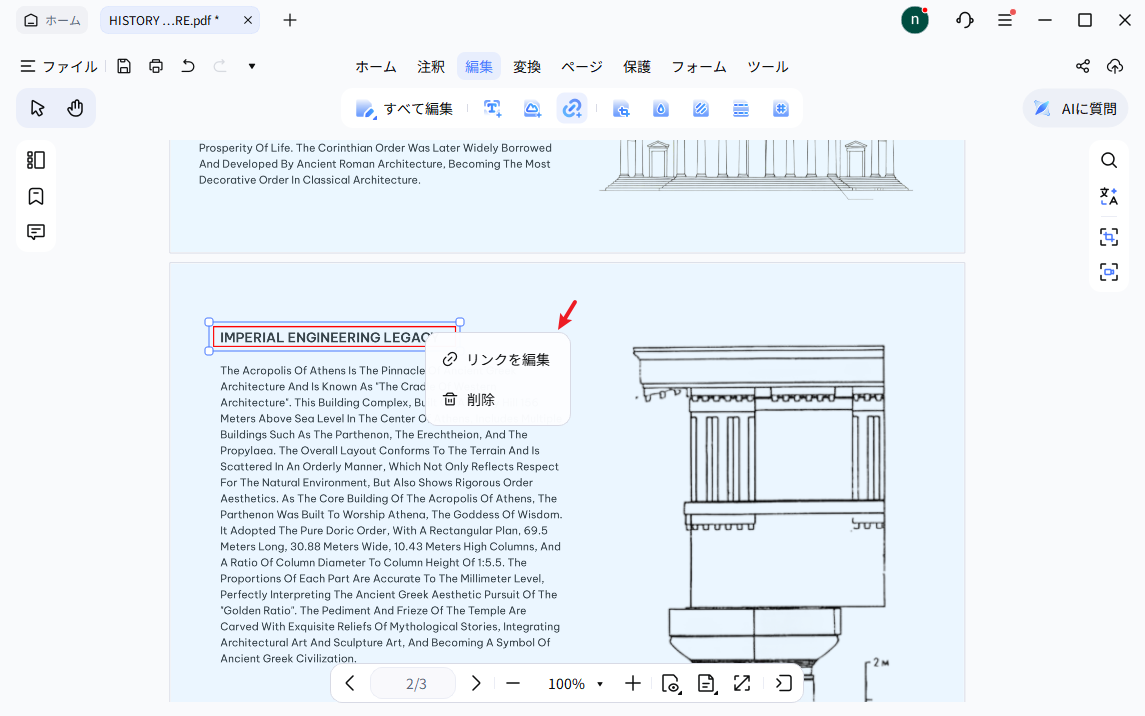Open the Bates numbering tool
The width and height of the screenshot is (1145, 716).
click(781, 109)
